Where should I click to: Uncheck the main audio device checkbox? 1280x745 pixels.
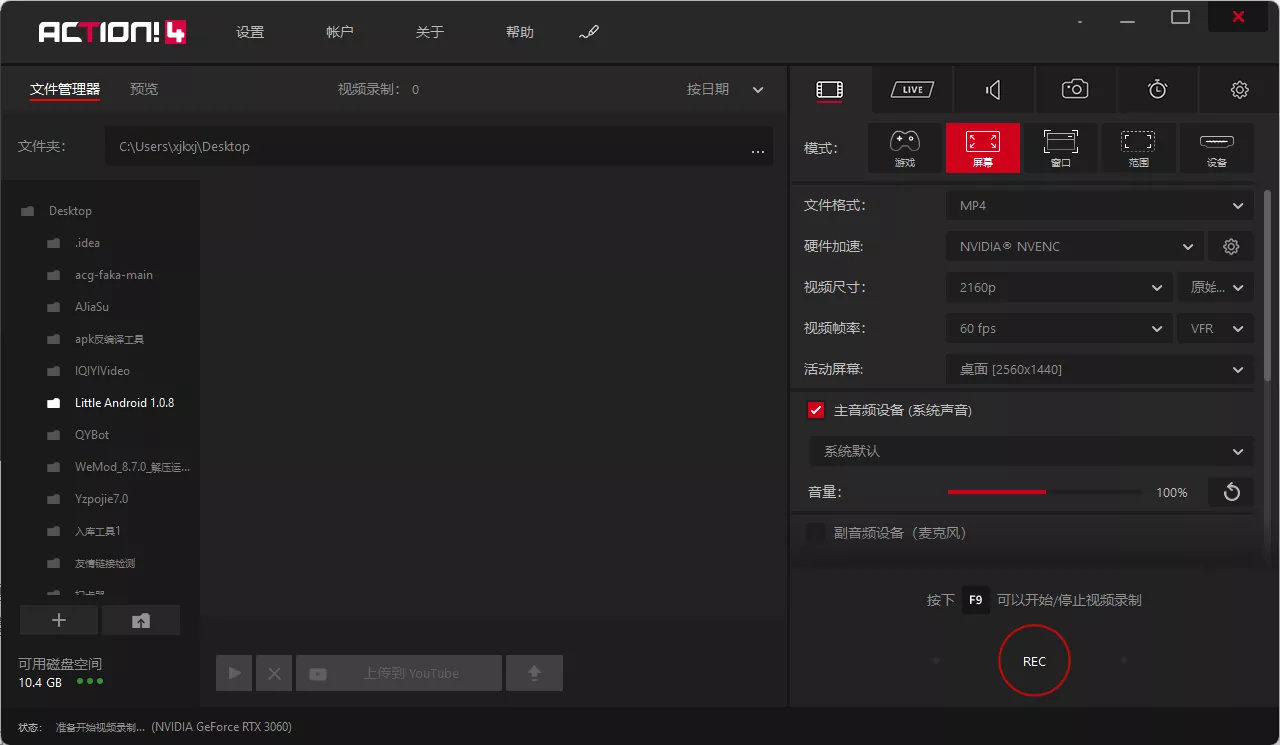(x=816, y=410)
